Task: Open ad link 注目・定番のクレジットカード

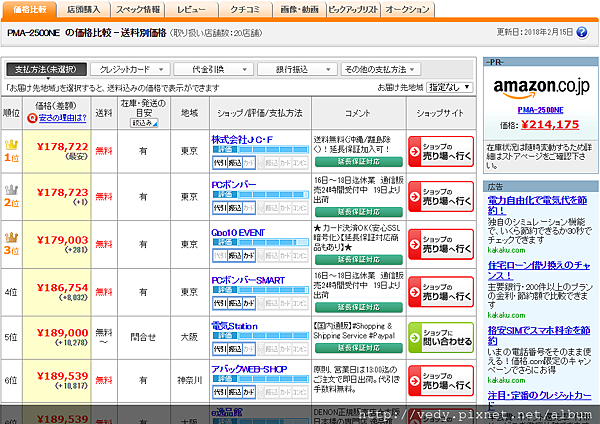Action: pyautogui.click(x=540, y=400)
